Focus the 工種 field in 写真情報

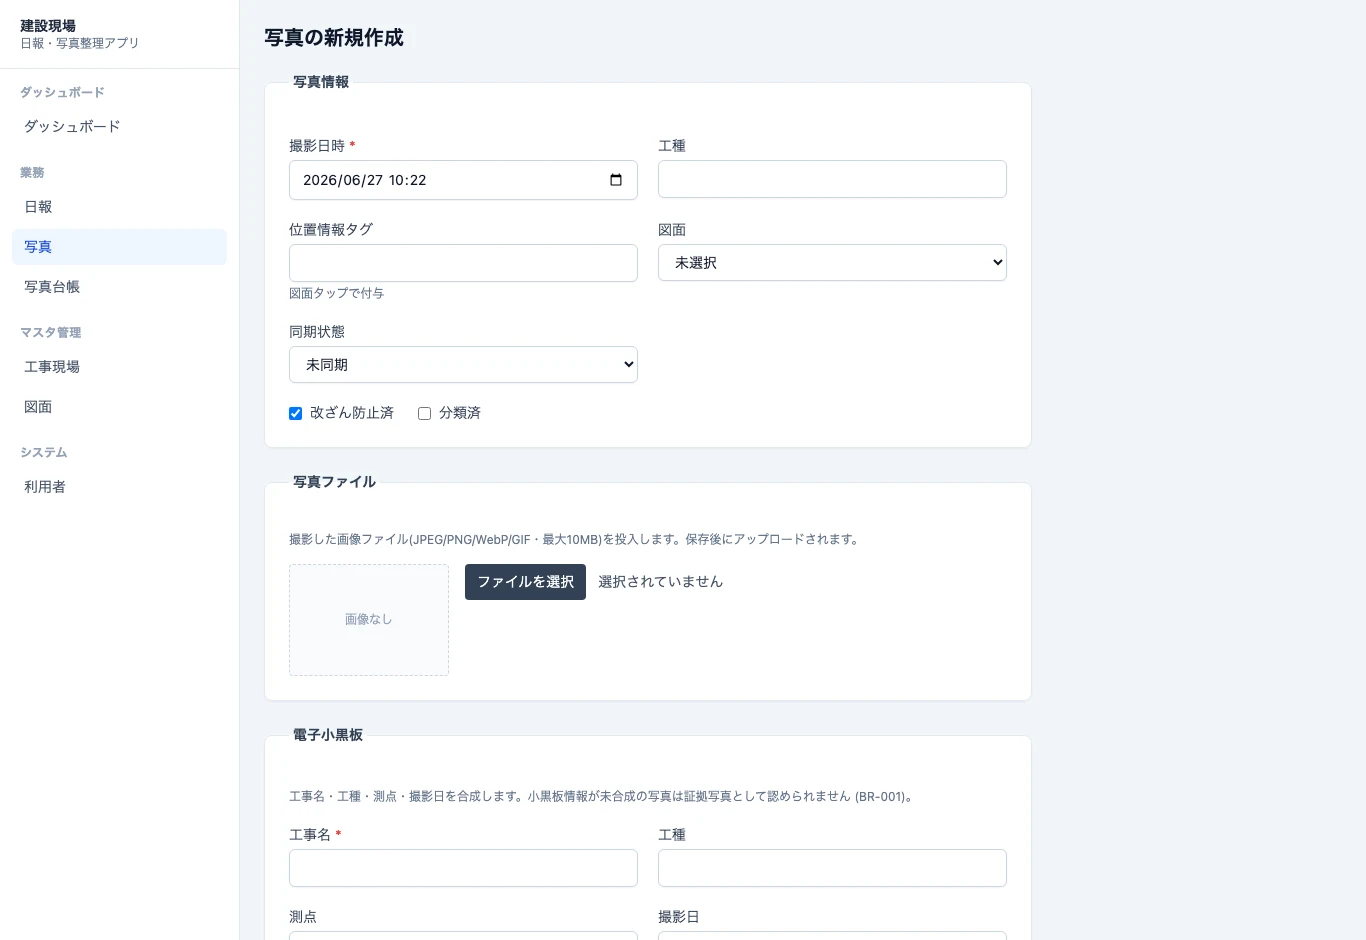832,179
